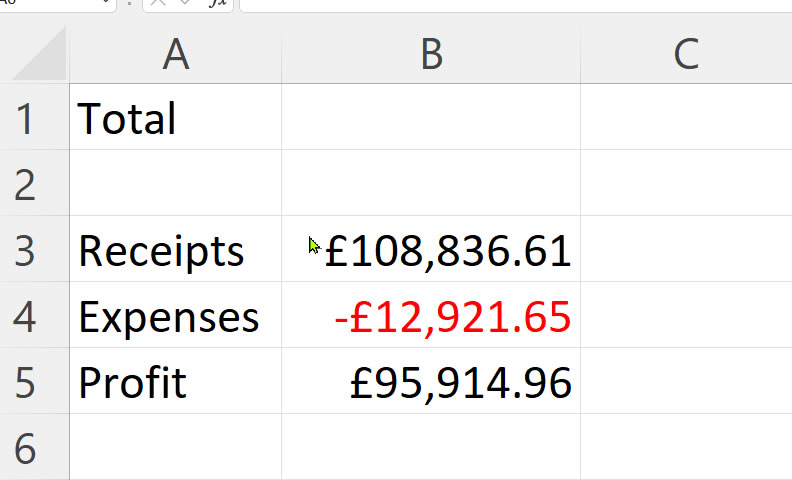Click into the formula bar input
The image size is (792, 480).
[516, 4]
